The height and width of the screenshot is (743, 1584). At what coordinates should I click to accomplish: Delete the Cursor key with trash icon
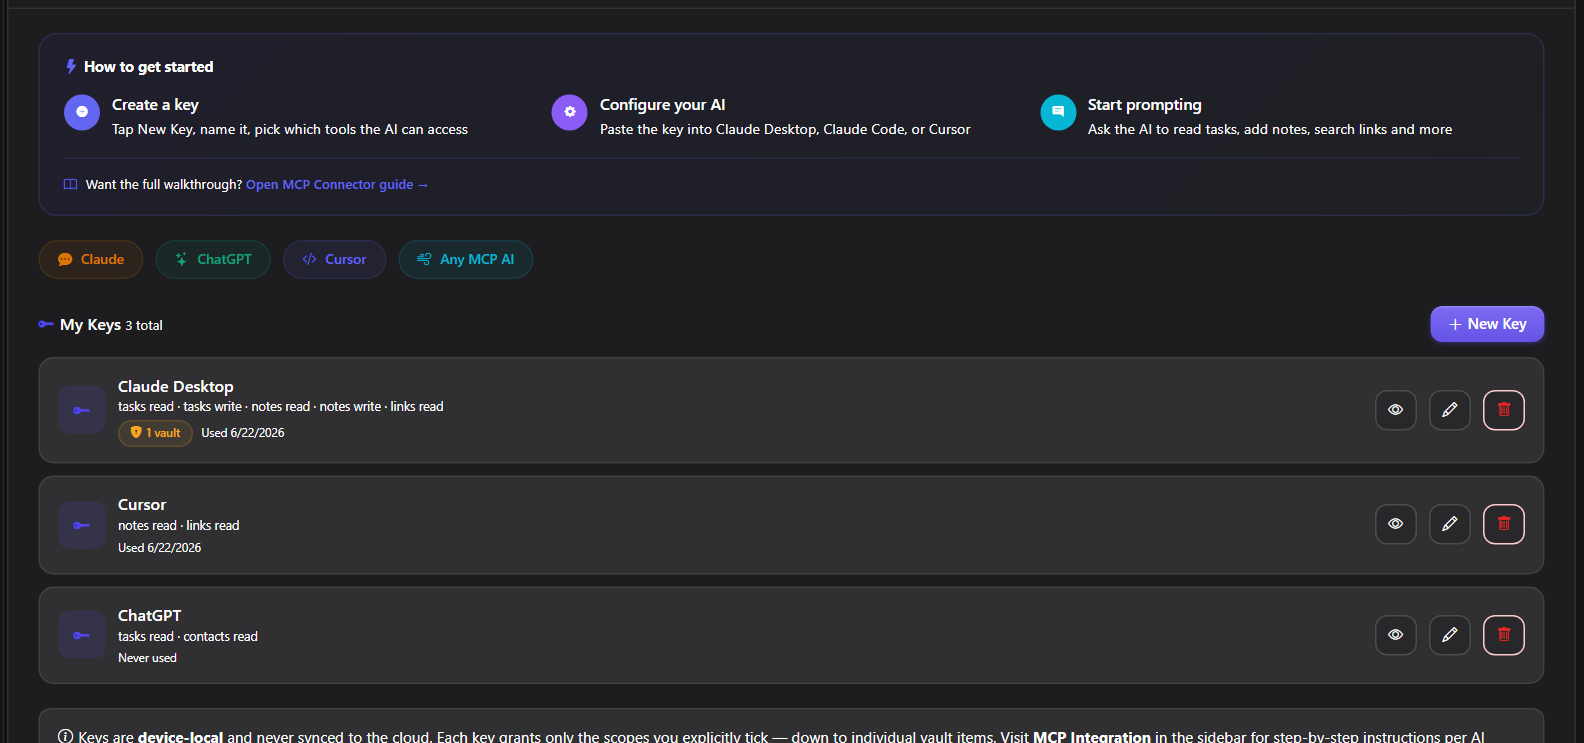[1503, 524]
